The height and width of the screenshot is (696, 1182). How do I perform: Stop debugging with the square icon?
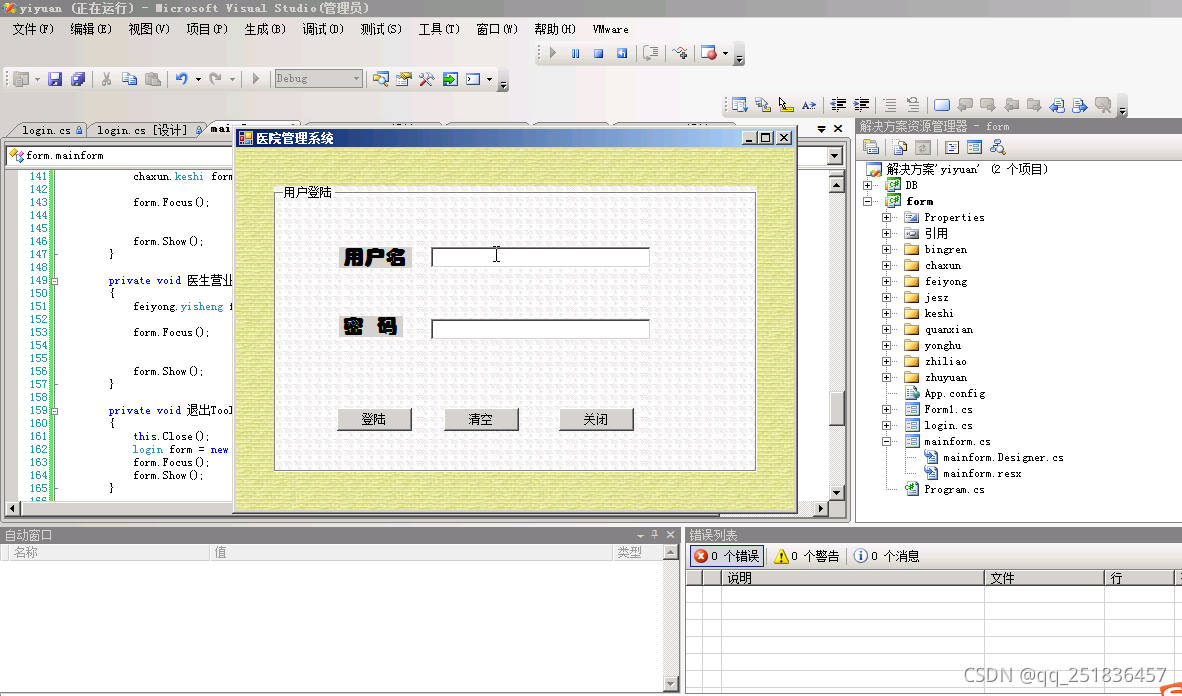[x=599, y=54]
